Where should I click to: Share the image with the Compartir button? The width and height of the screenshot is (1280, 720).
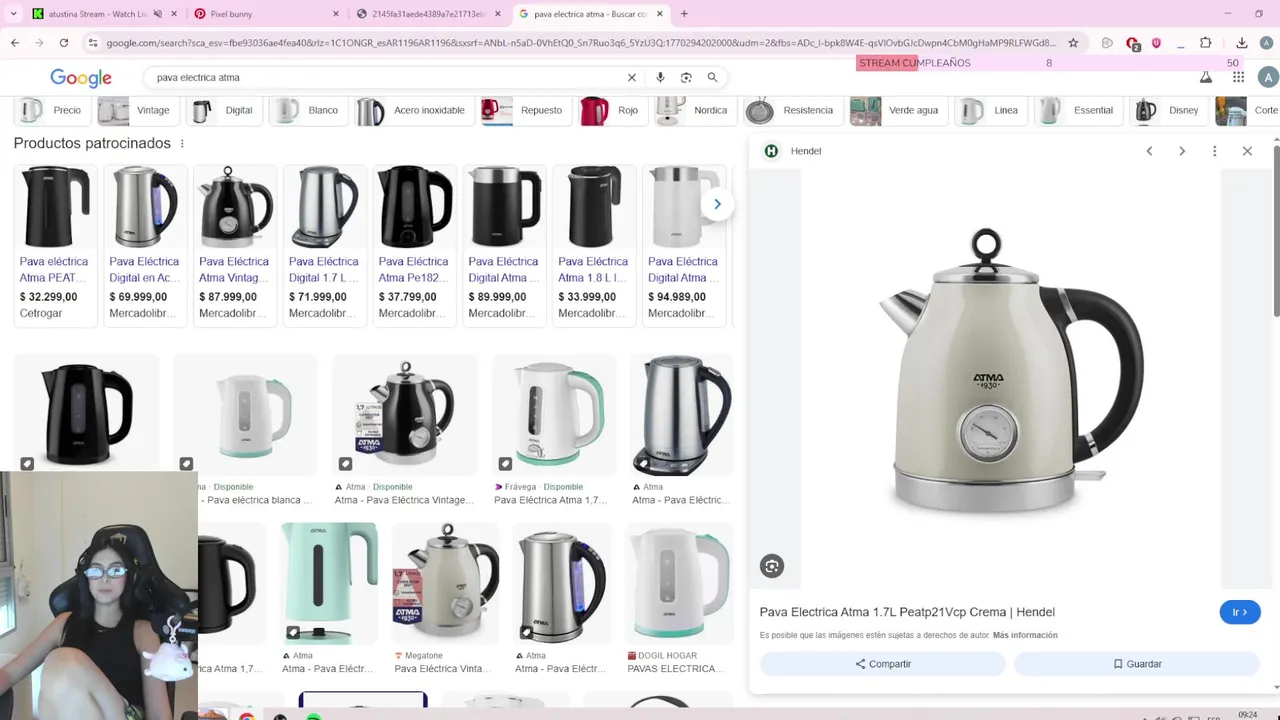click(883, 664)
